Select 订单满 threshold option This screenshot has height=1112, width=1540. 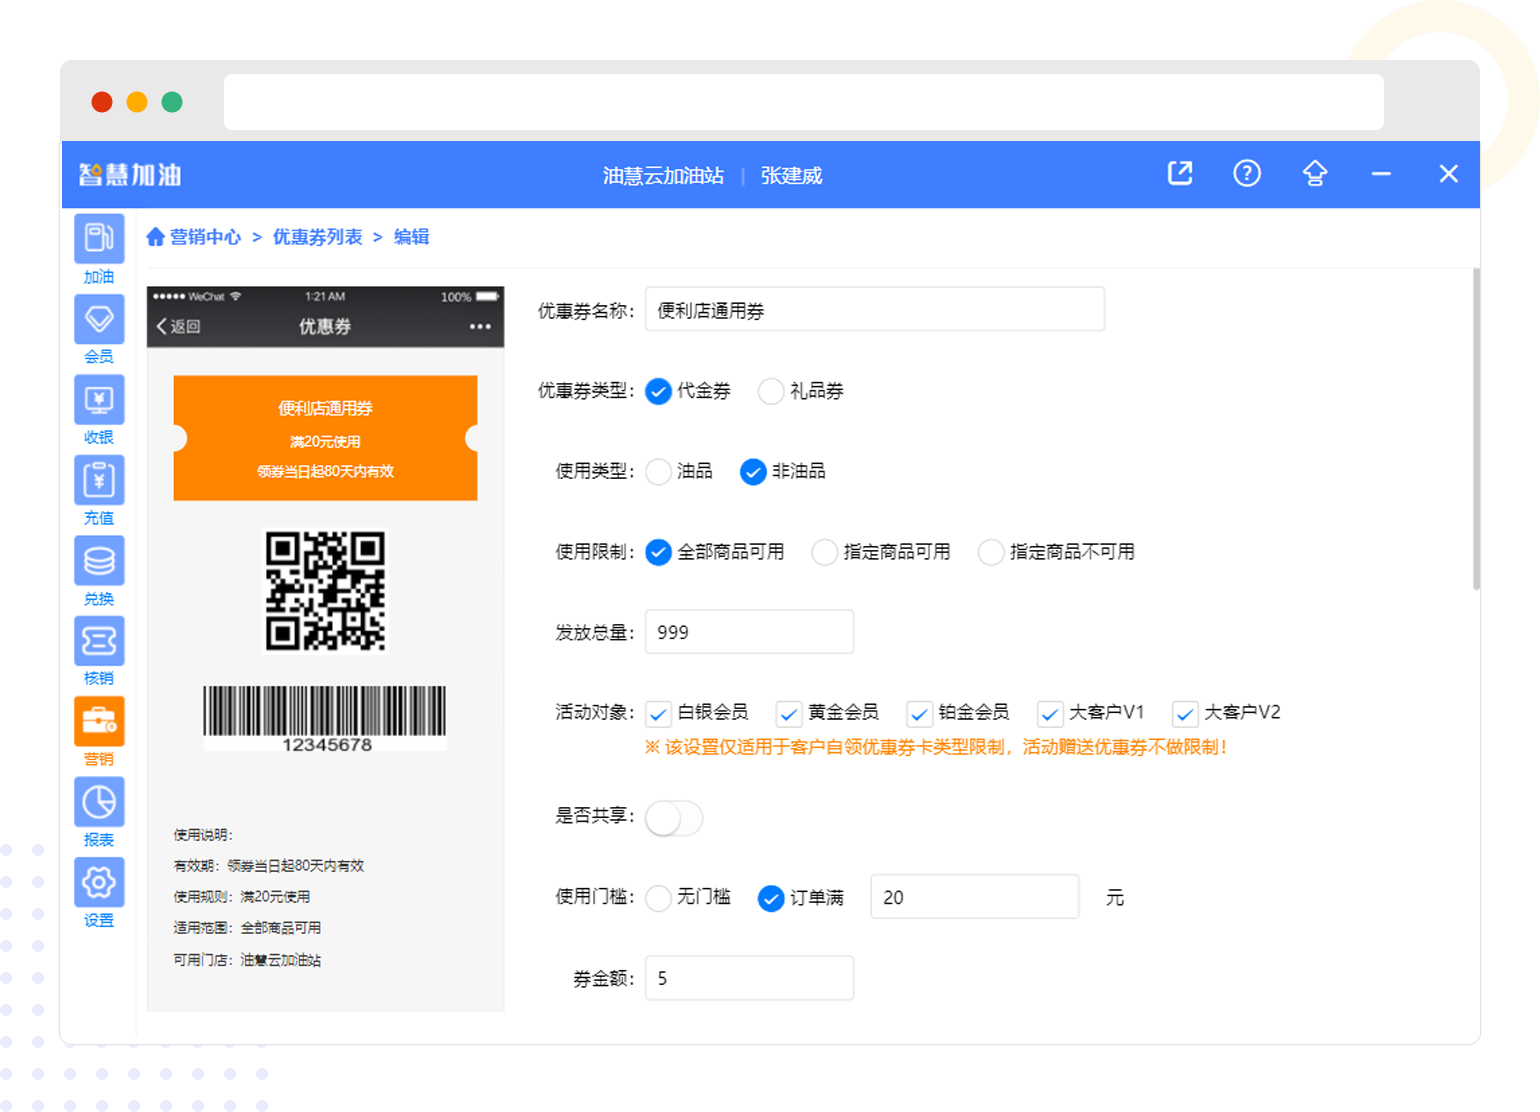[x=771, y=898]
